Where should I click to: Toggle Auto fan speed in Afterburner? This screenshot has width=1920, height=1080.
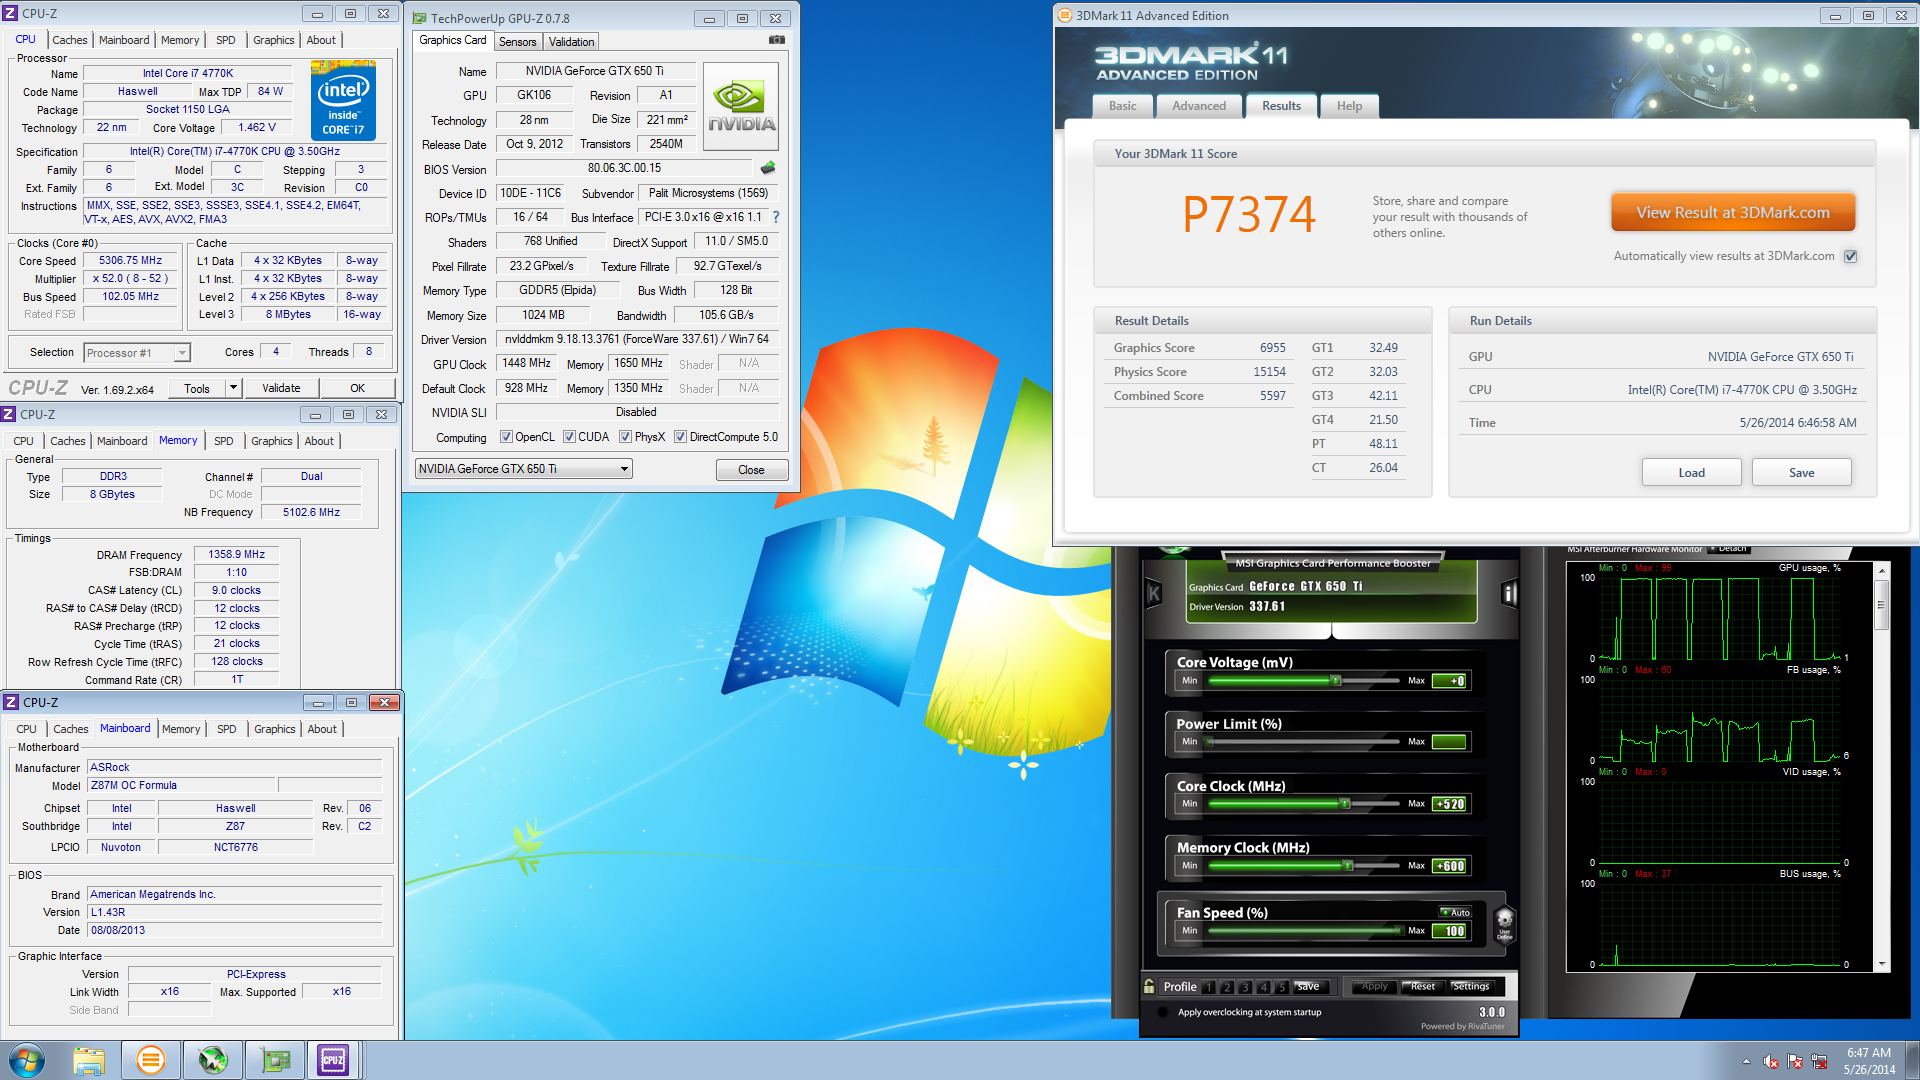coord(1455,912)
